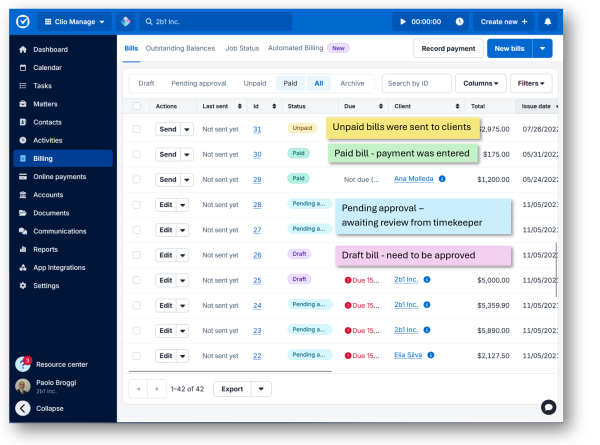Click the Collapse sidebar arrow icon

pos(22,408)
